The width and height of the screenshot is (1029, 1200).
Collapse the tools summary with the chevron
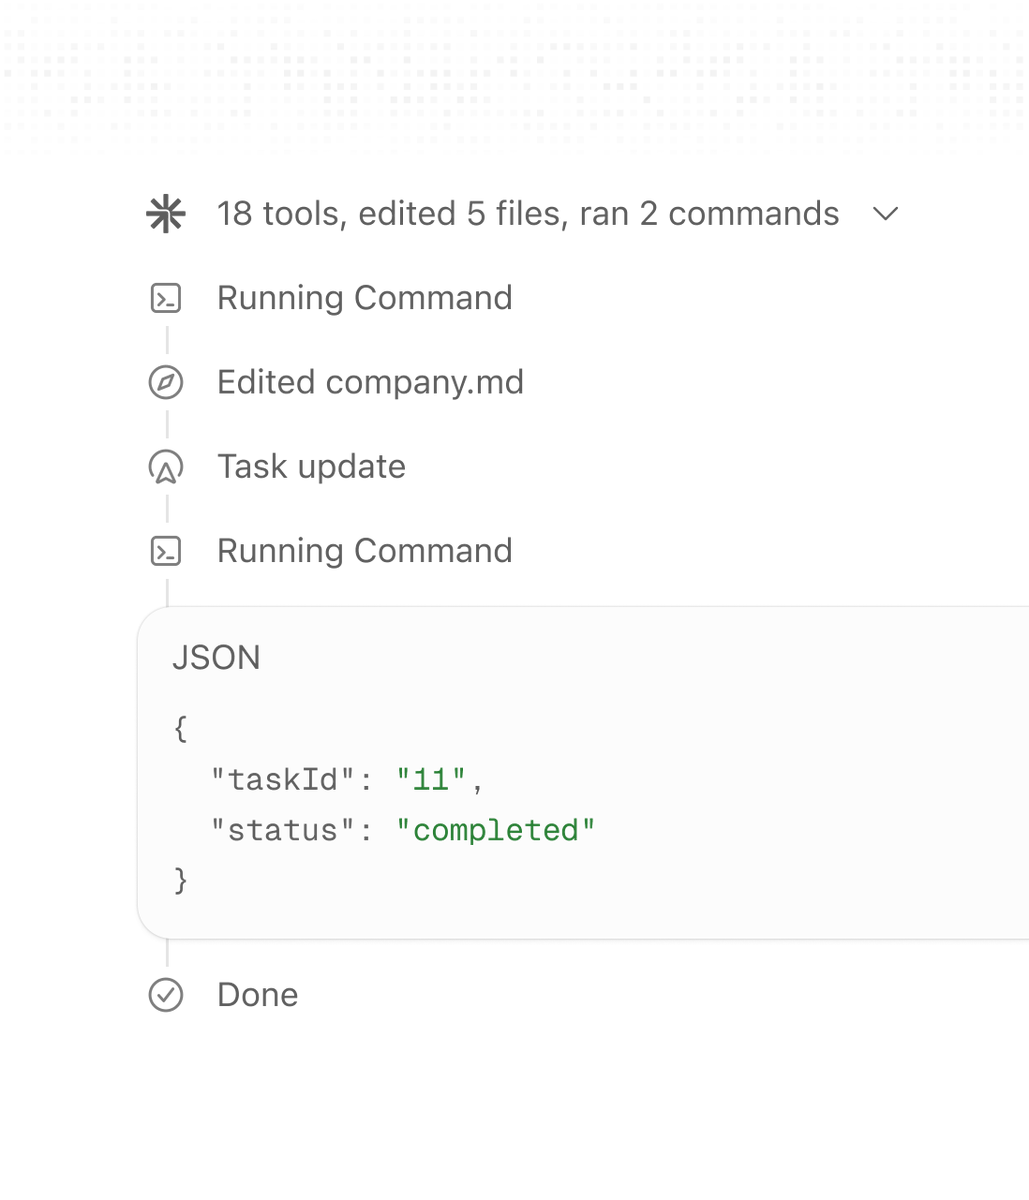pyautogui.click(x=886, y=214)
